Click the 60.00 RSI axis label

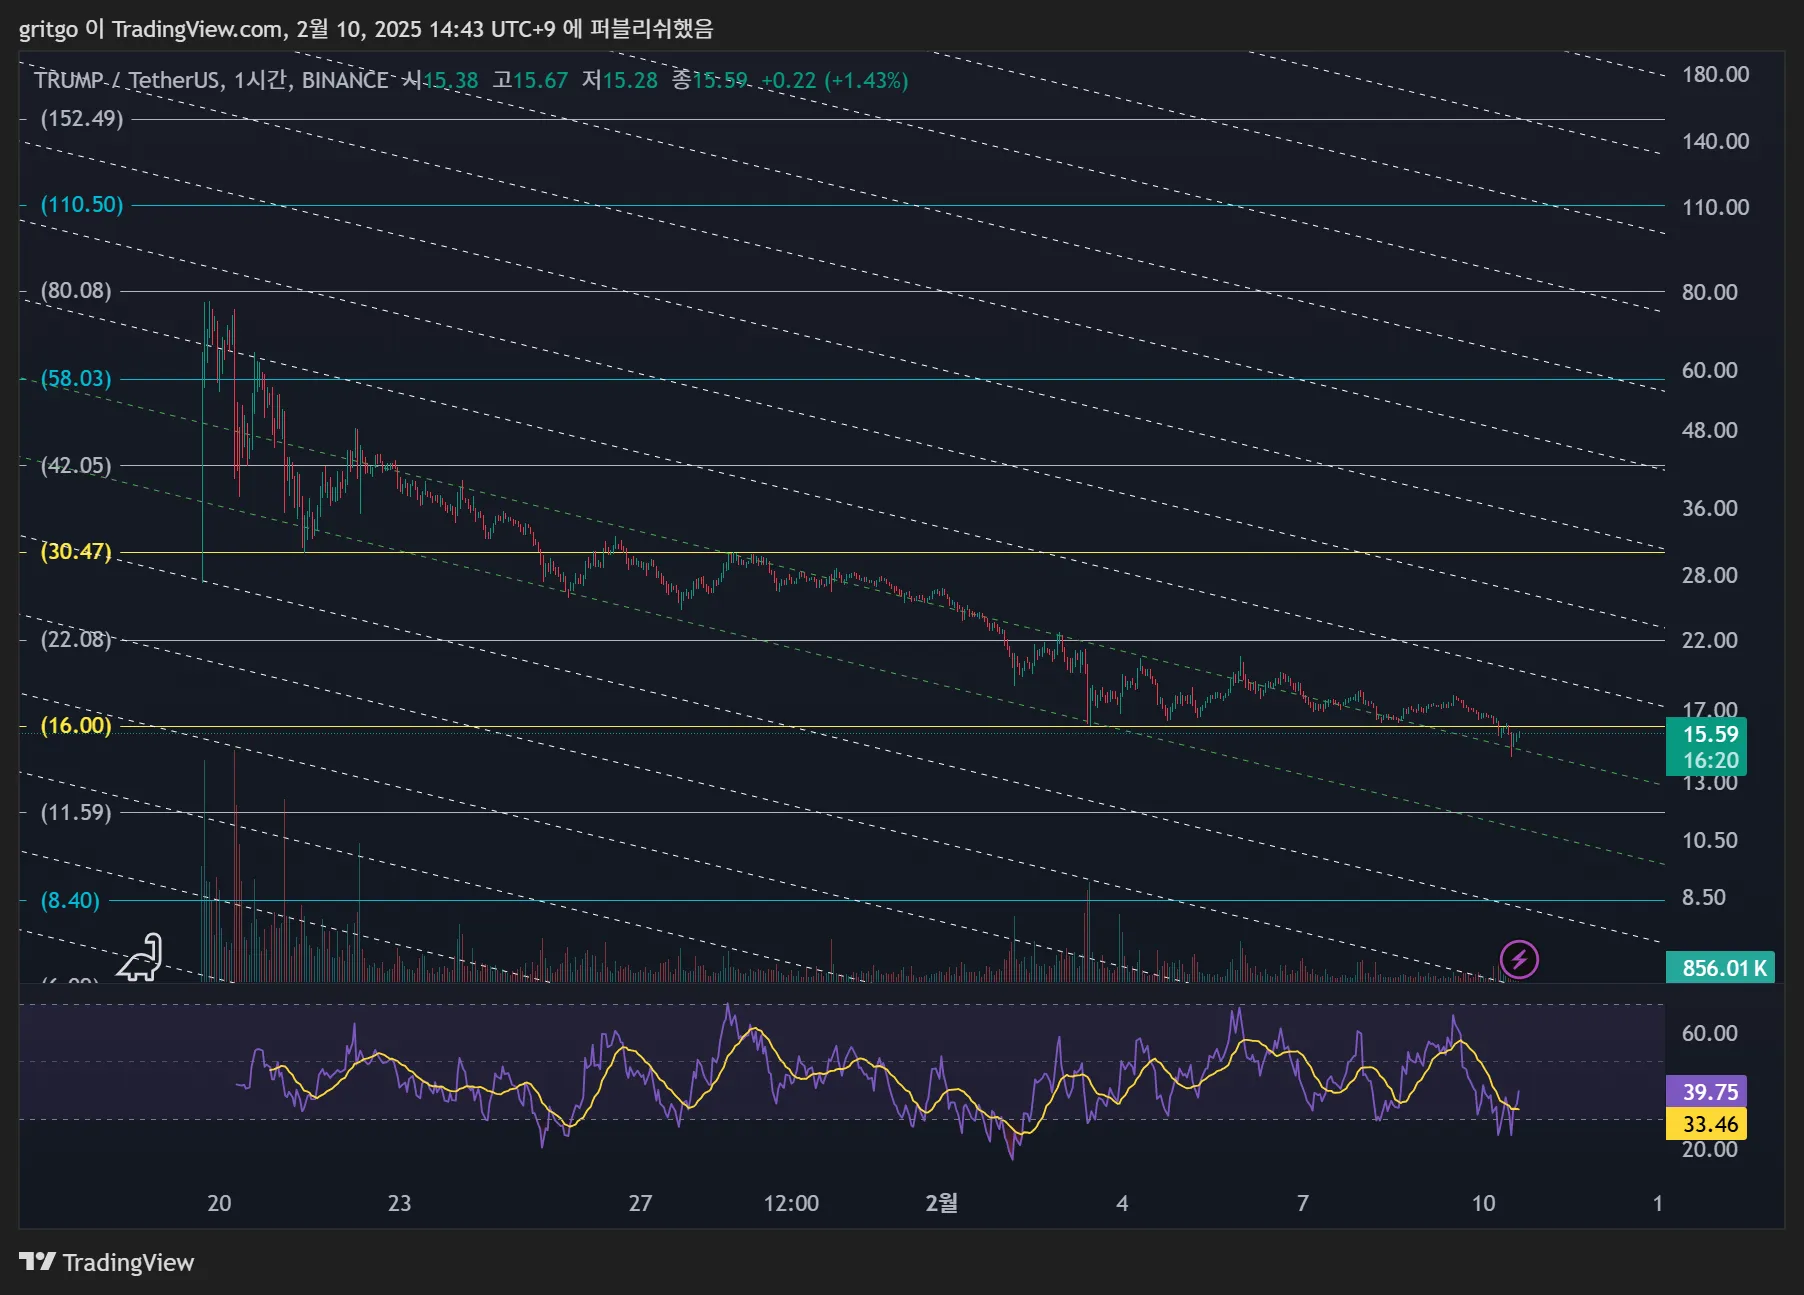point(1709,1033)
